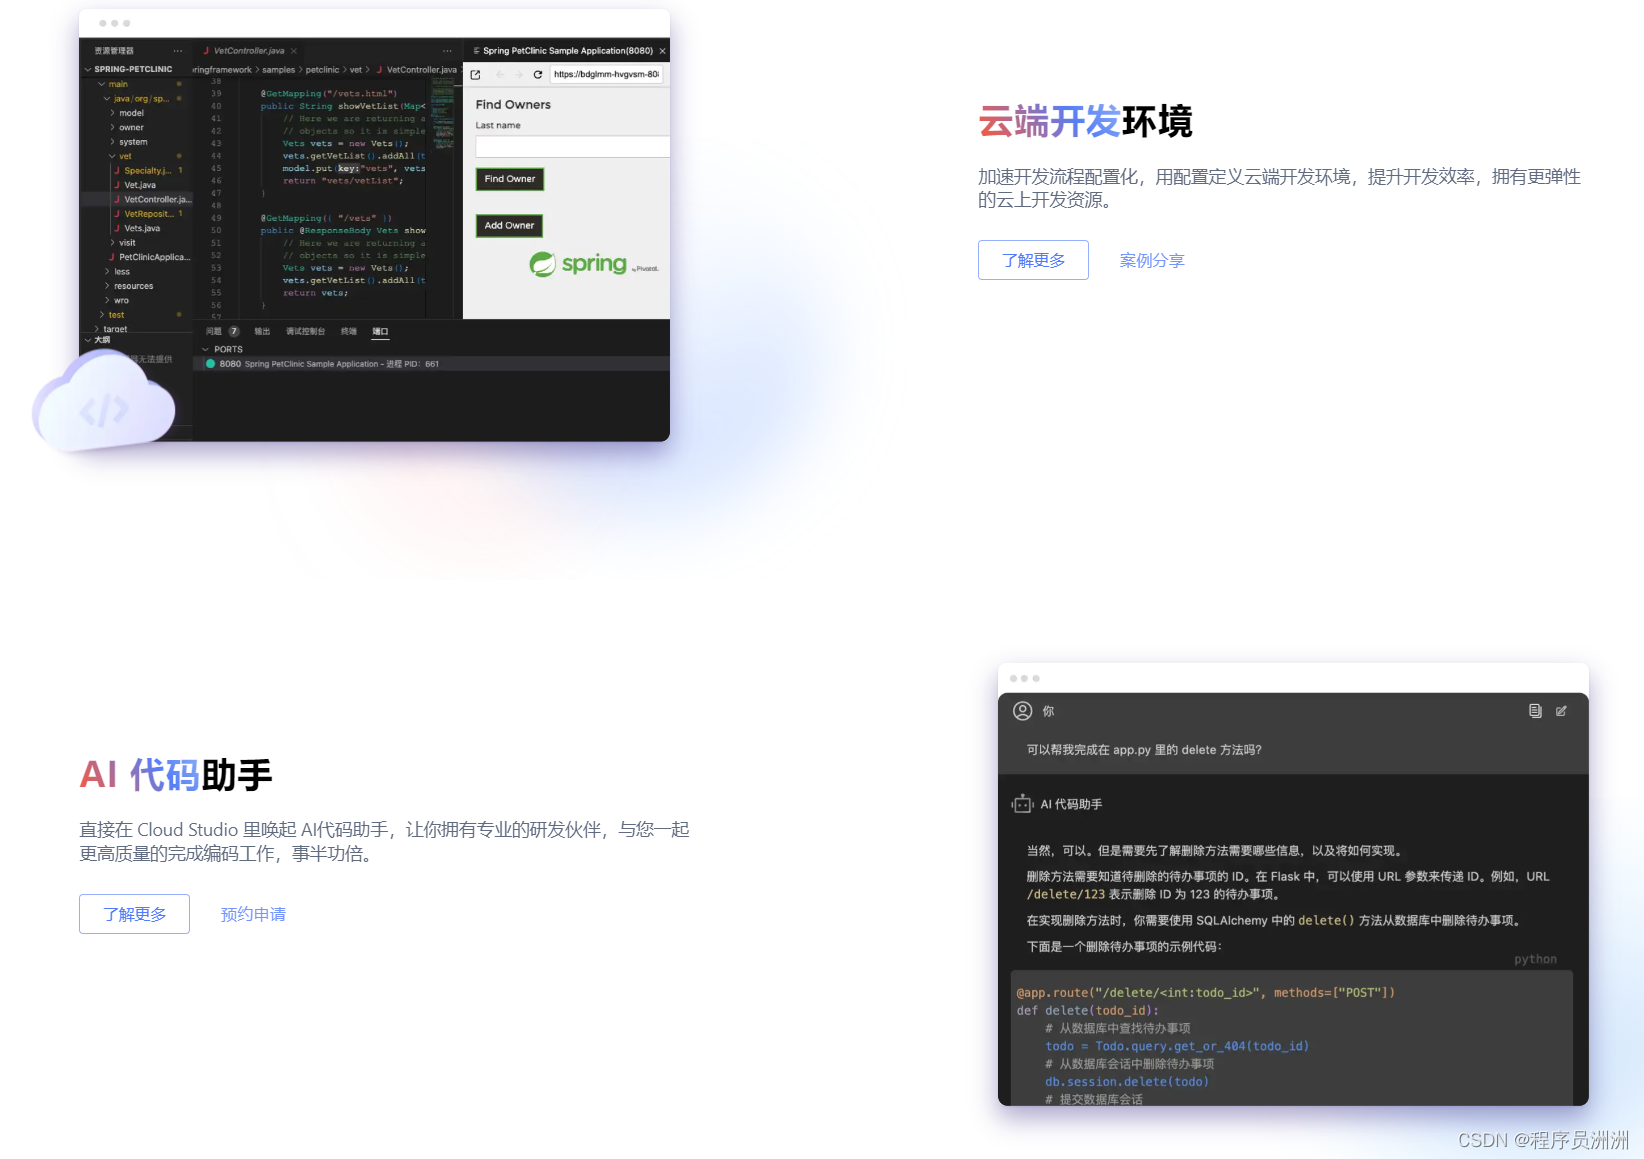Click the Find Owner button
This screenshot has width=1644, height=1159.
click(510, 179)
